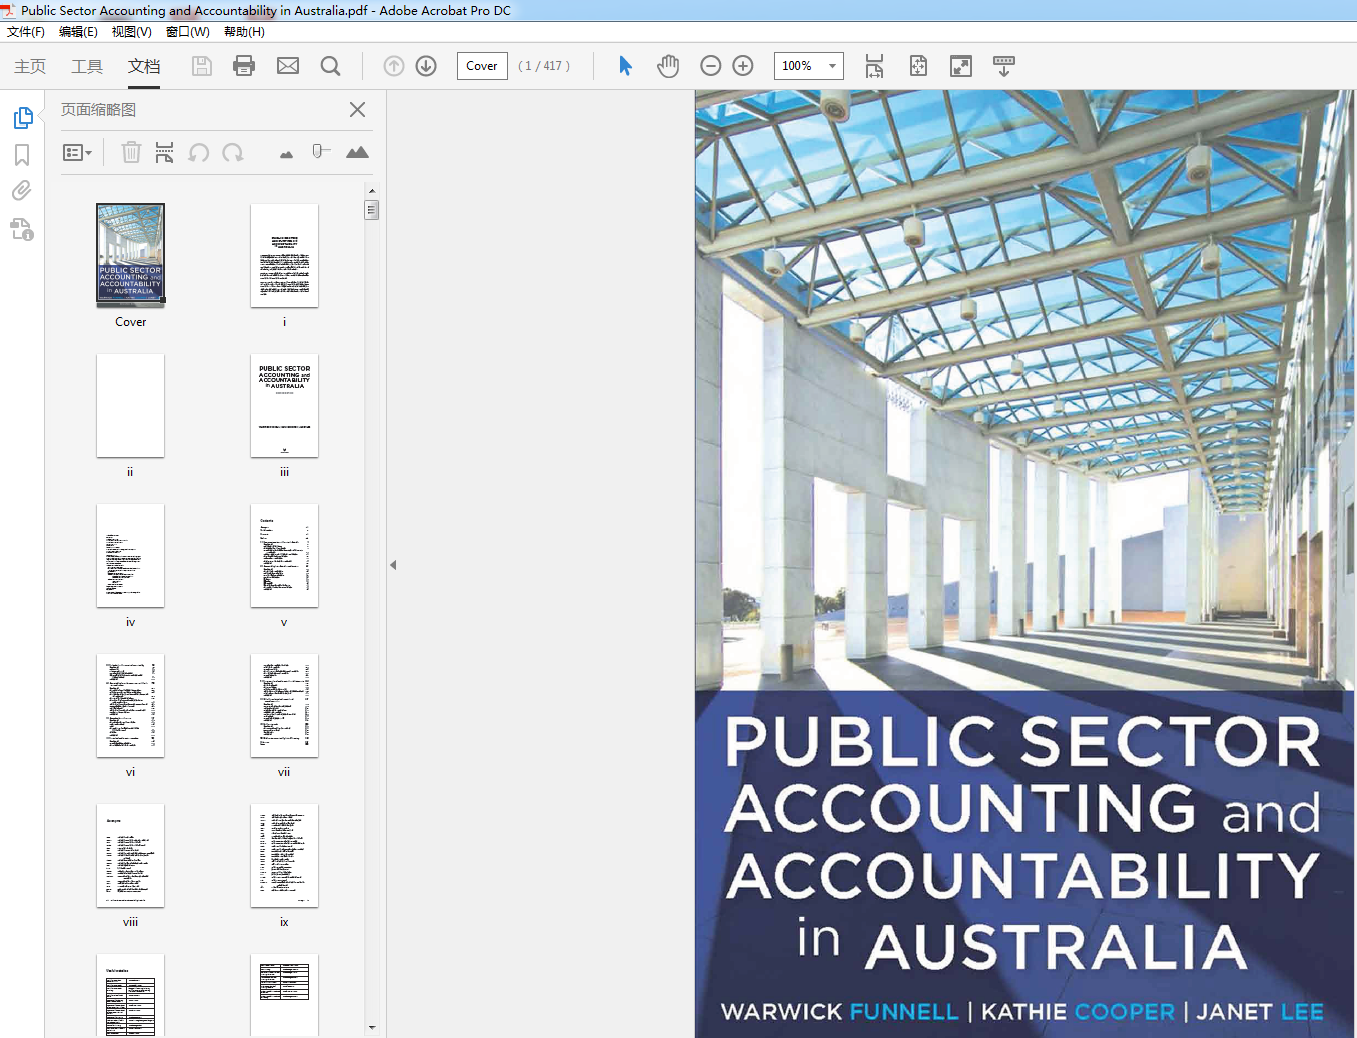Open thumbnail panel options dropdown
The image size is (1357, 1038).
(77, 153)
